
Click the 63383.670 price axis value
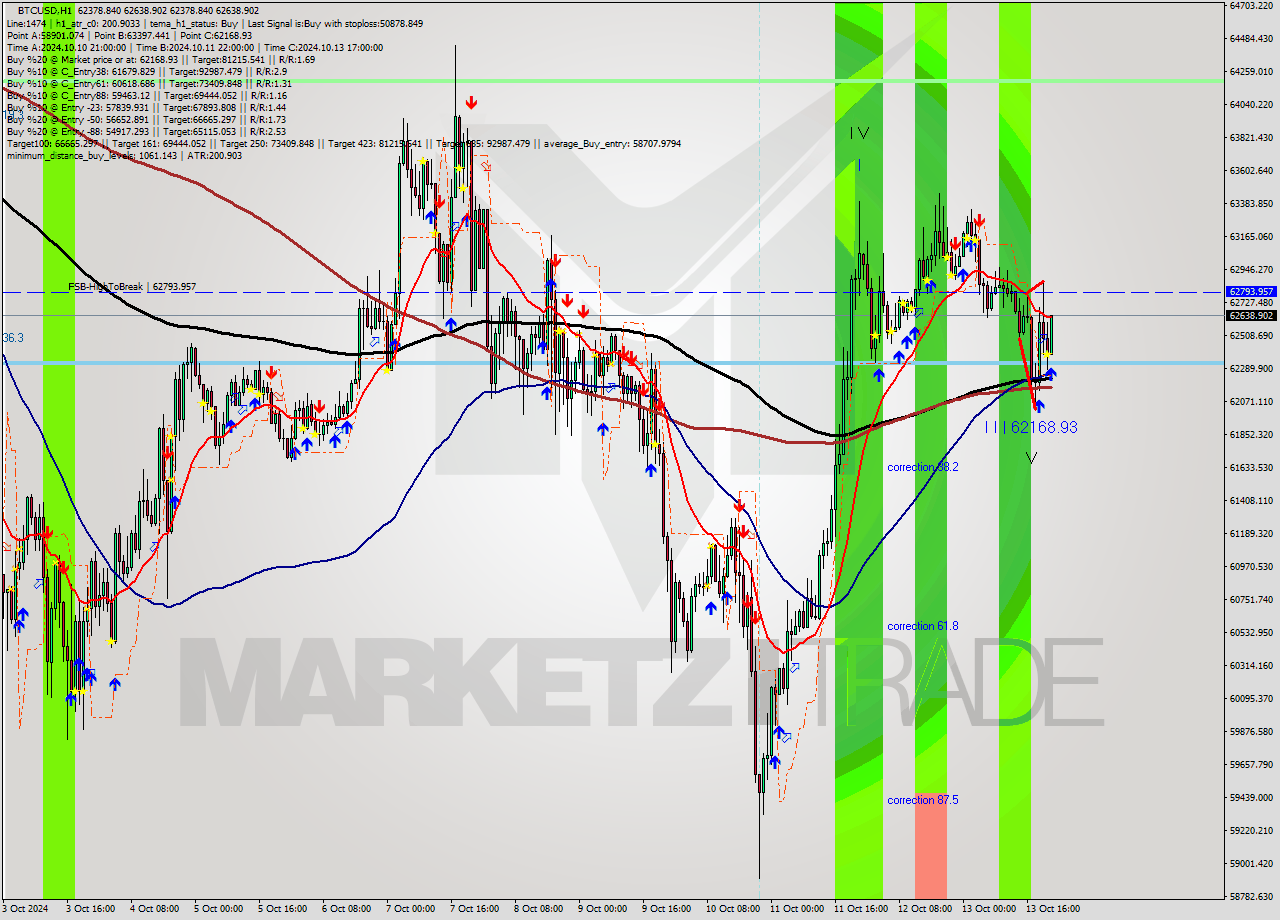click(1250, 203)
